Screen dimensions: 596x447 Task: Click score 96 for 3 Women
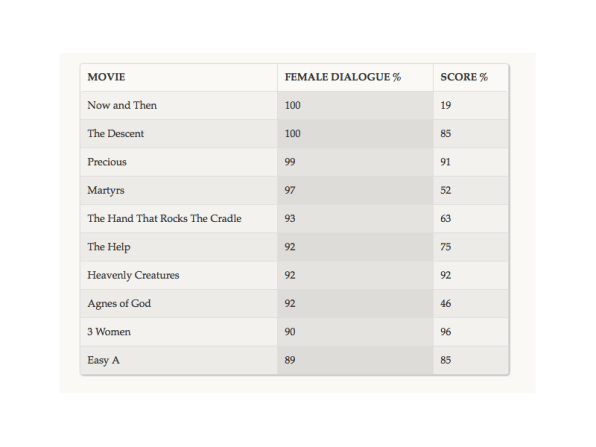coord(445,332)
